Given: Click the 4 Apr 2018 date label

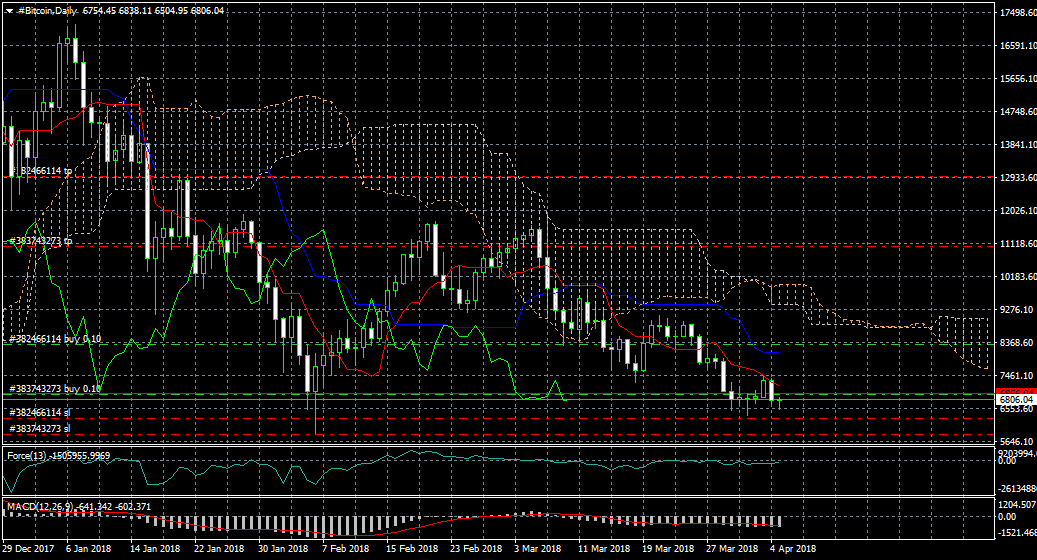Looking at the screenshot, I should (x=793, y=549).
